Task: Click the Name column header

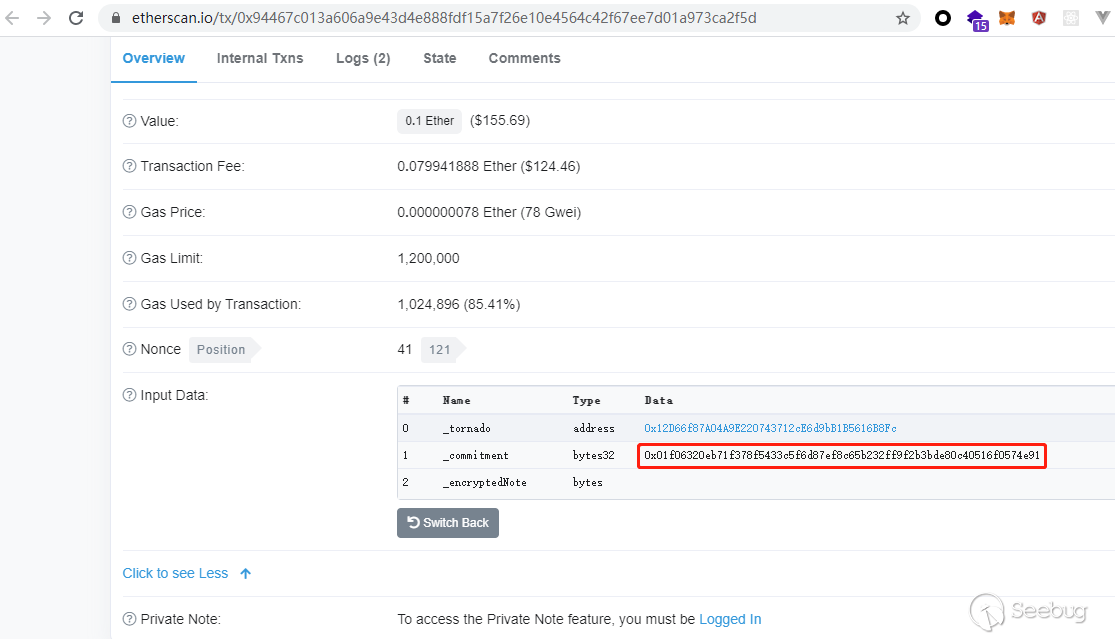Action: [x=457, y=400]
